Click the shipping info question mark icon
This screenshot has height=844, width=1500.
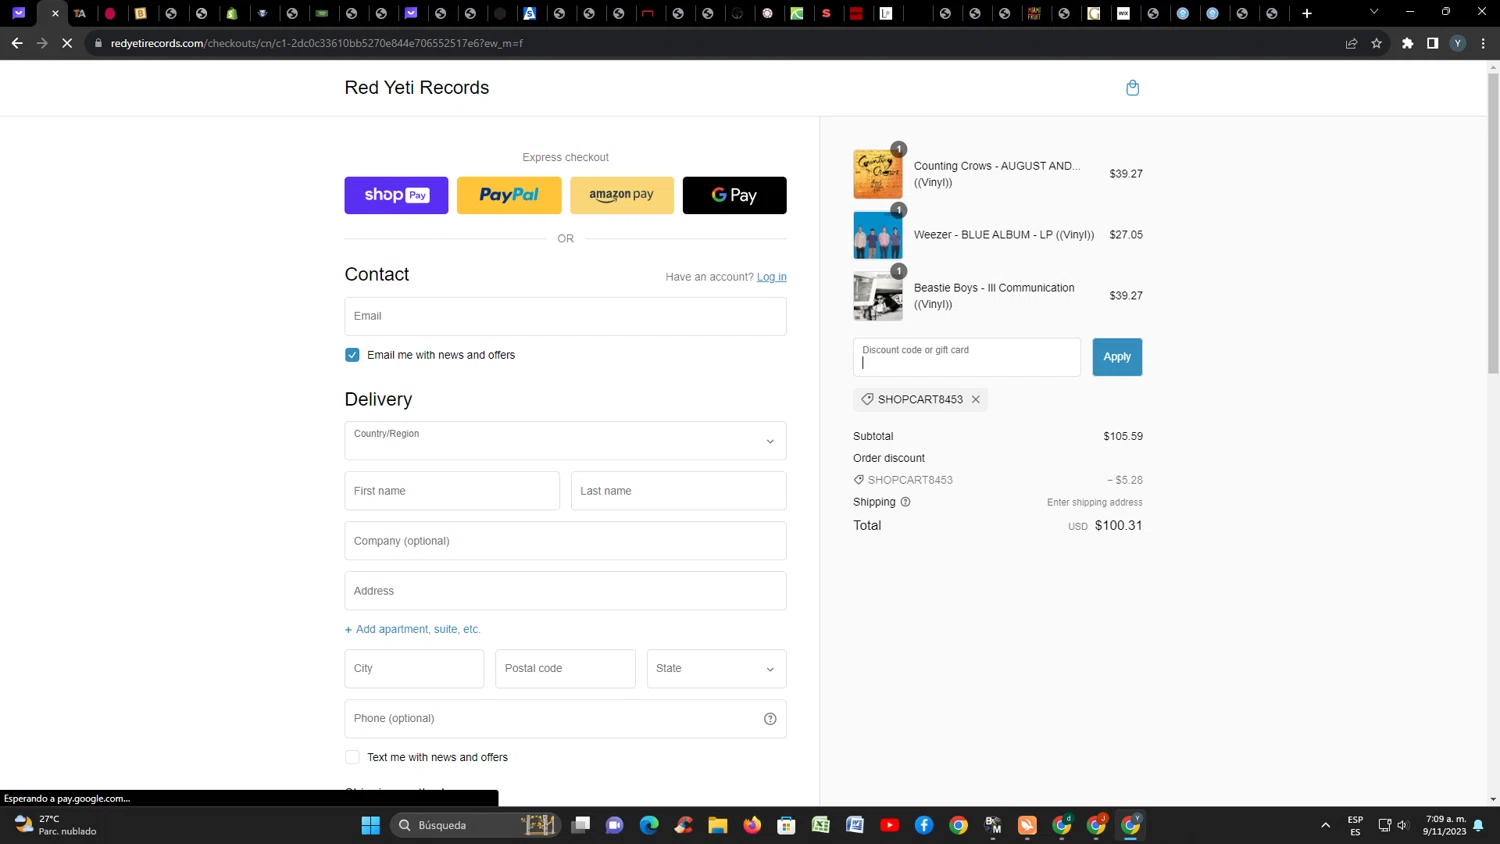905,502
